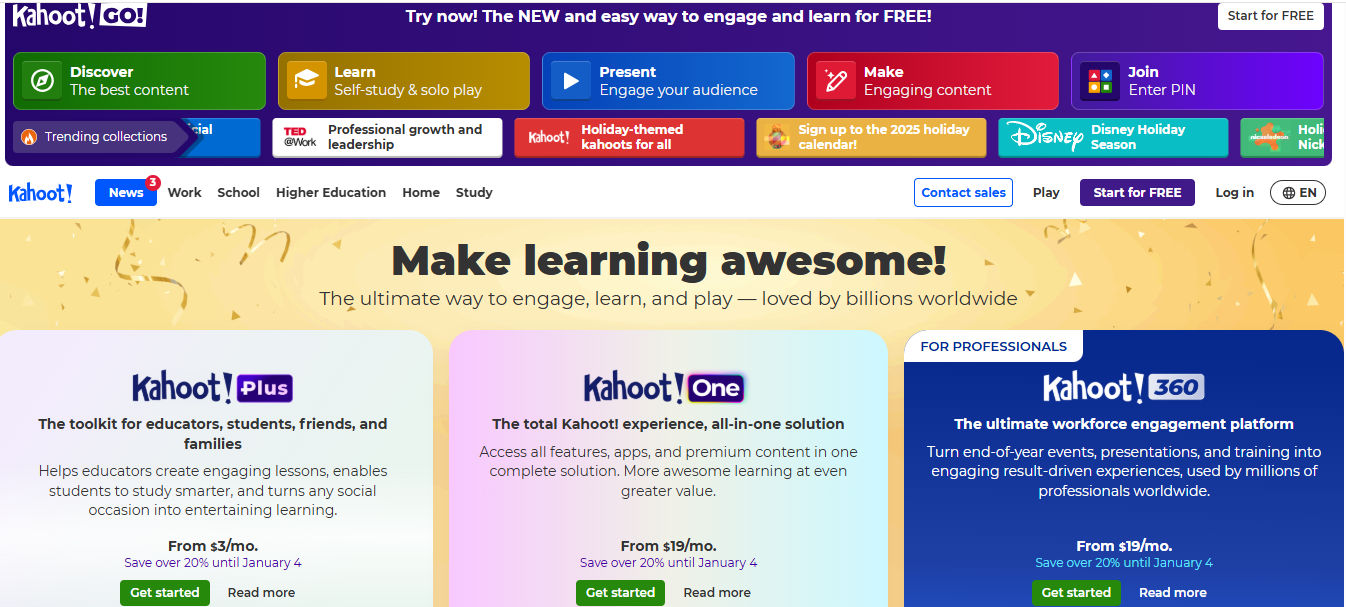Screen dimensions: 1346x607
Task: Click the Join PIN shapes icon
Action: (1100, 81)
